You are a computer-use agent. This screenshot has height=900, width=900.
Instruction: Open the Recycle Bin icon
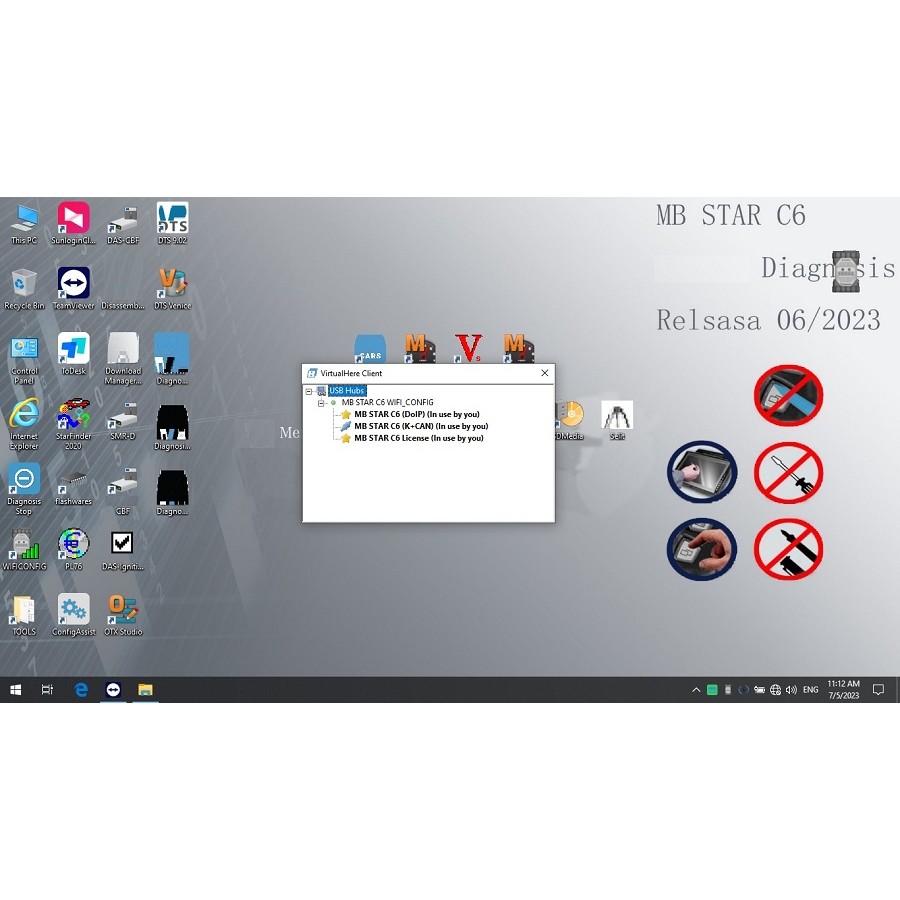24,289
